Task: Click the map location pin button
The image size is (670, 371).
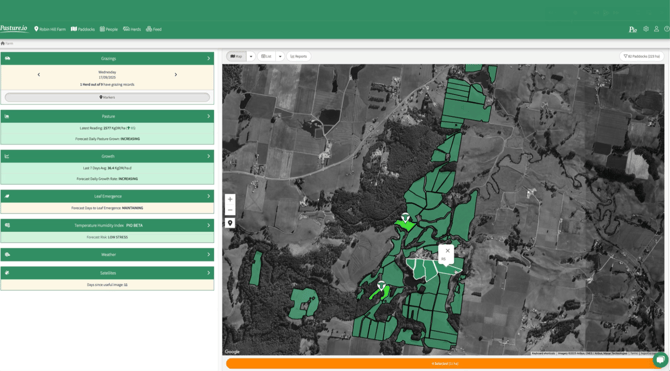Action: pos(230,223)
